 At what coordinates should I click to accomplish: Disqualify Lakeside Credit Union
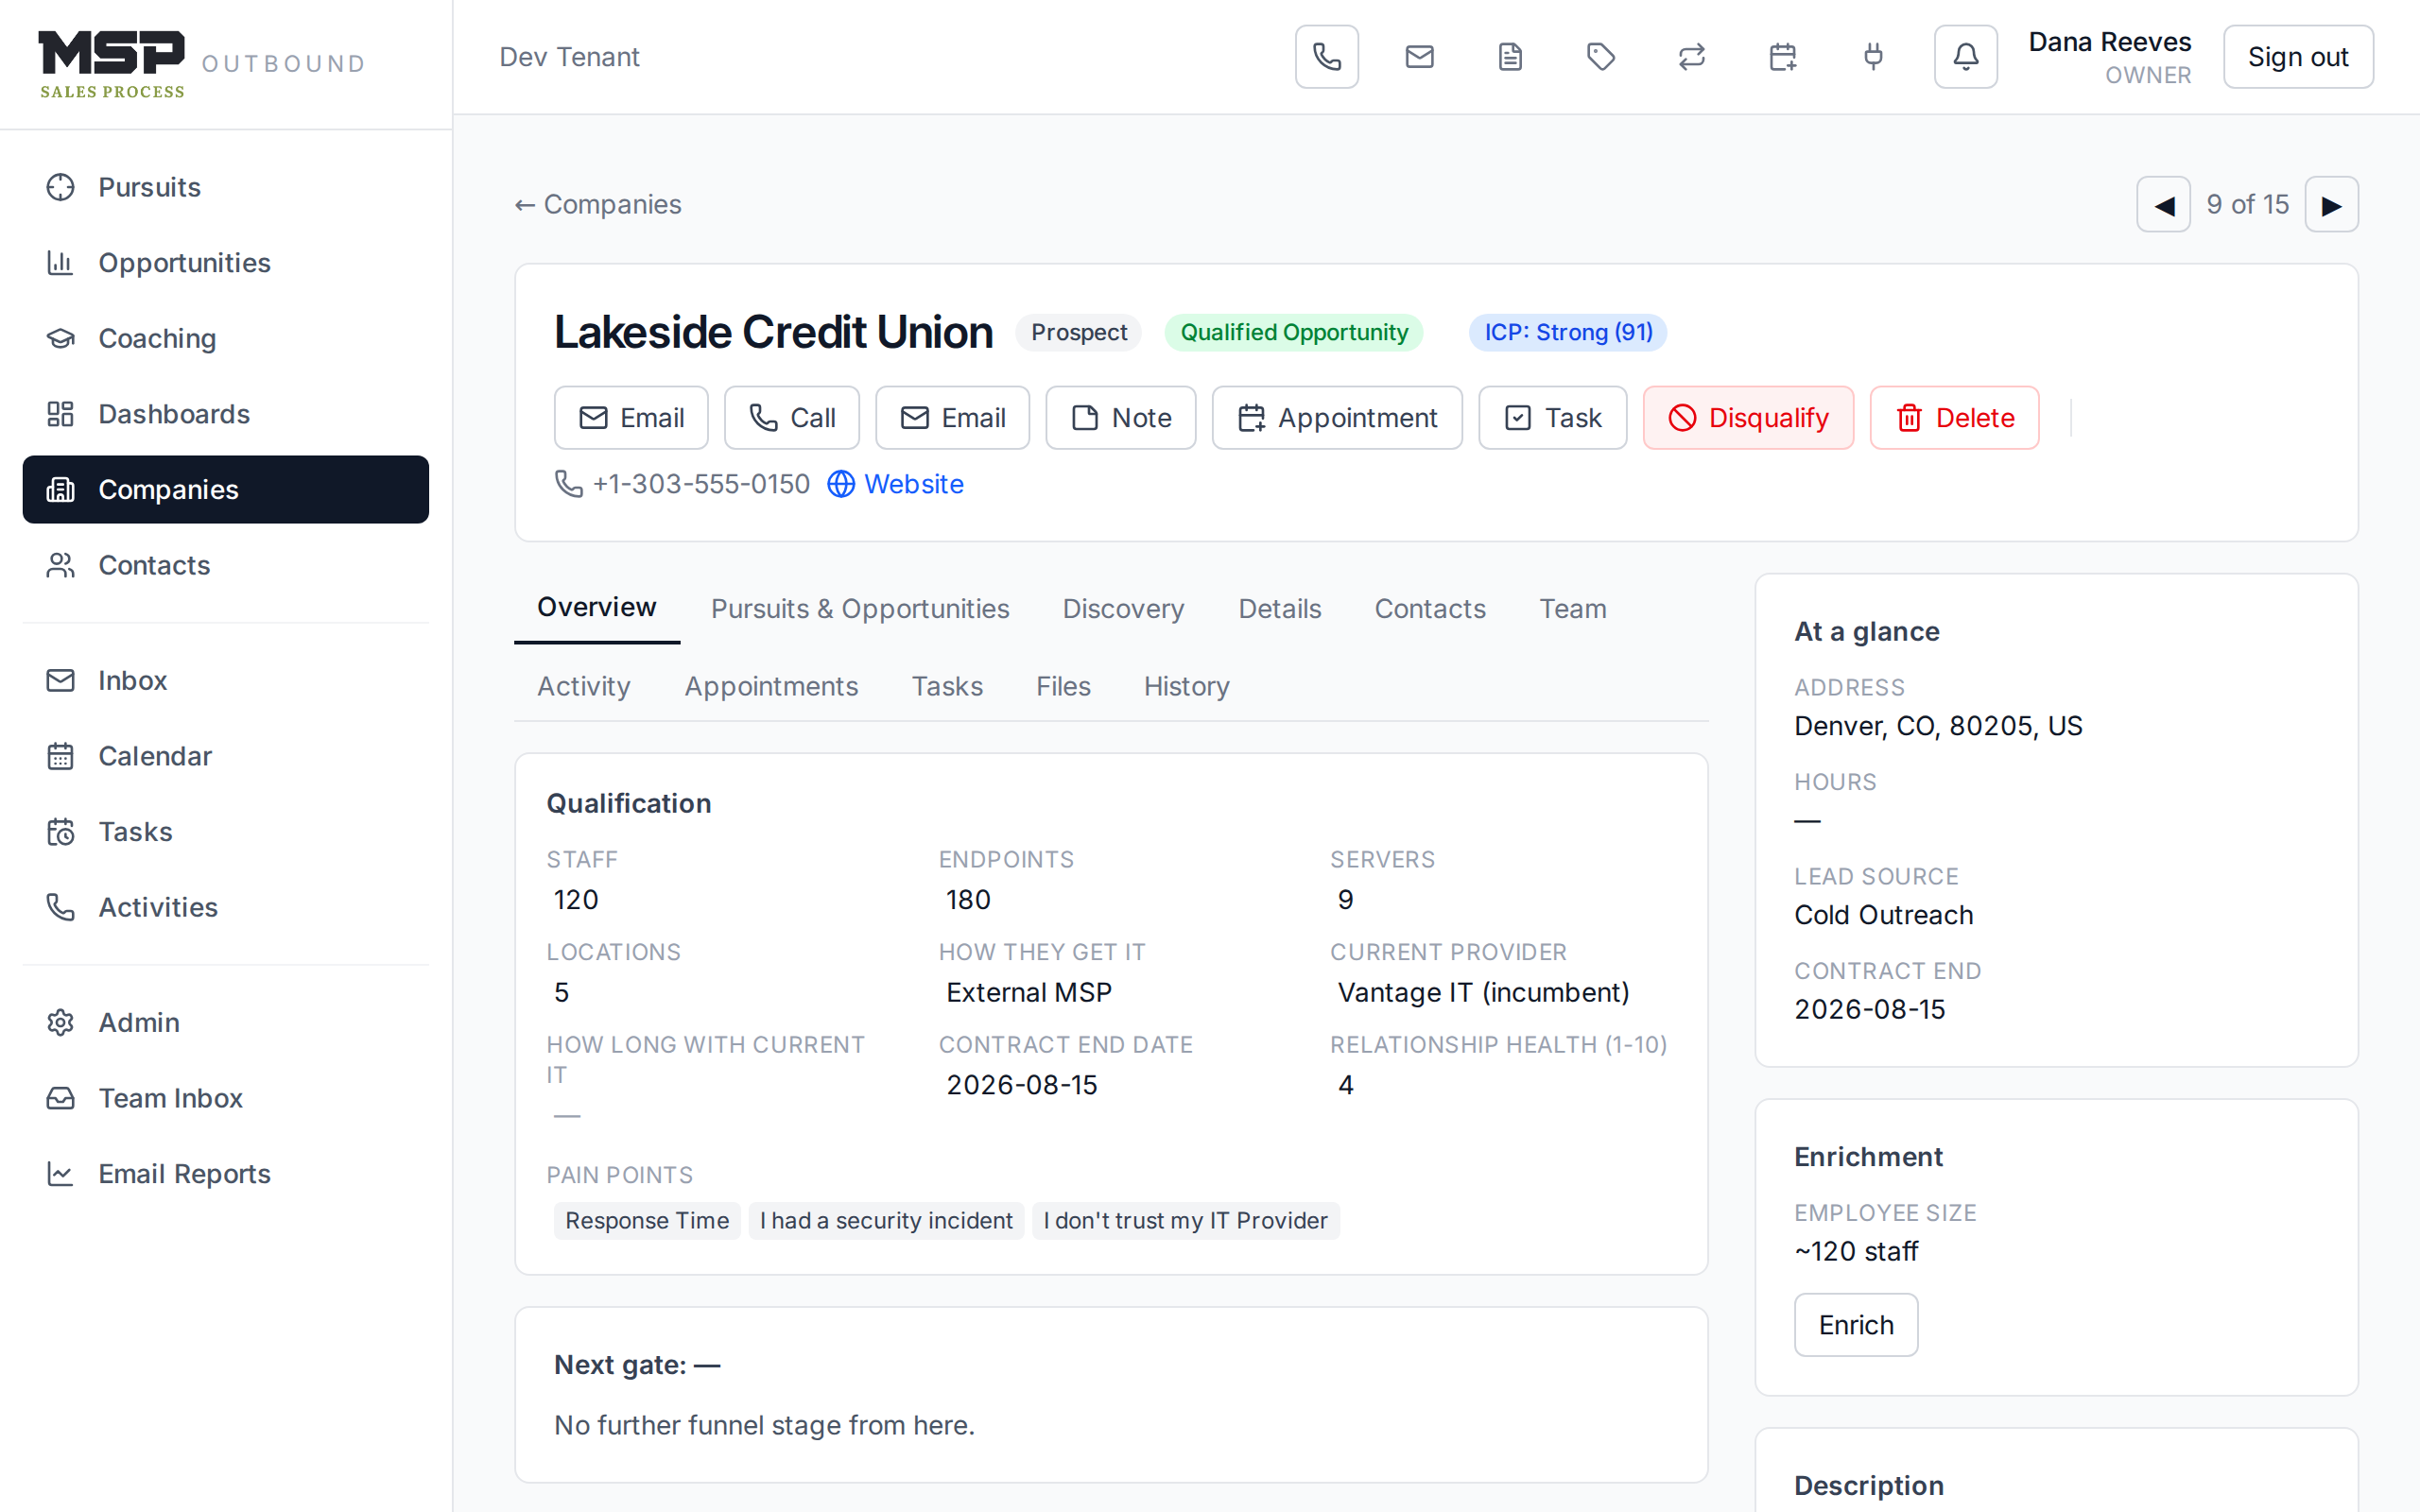pos(1748,418)
